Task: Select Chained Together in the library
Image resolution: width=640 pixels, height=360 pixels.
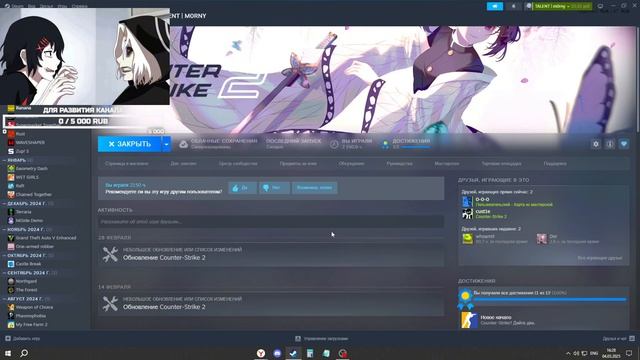Action: [x=33, y=194]
